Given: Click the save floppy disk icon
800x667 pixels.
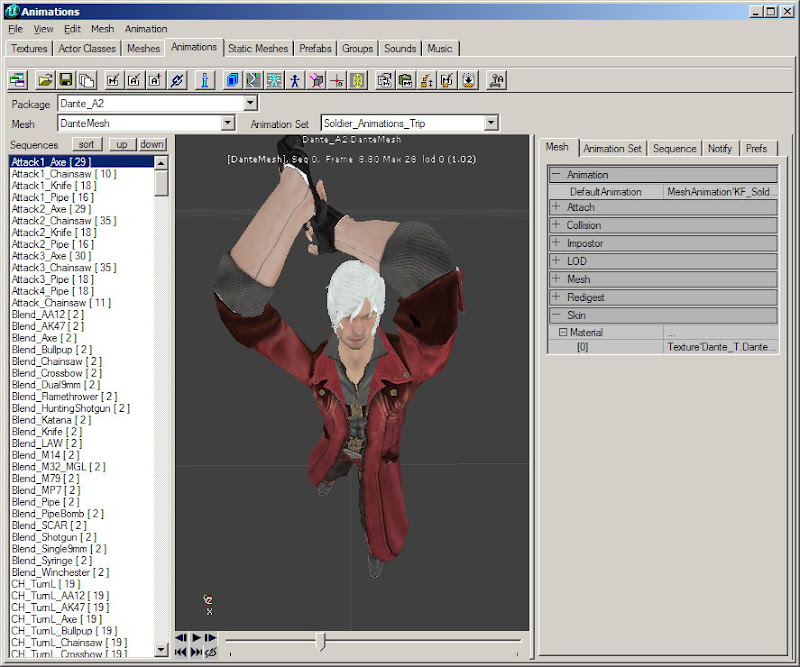Looking at the screenshot, I should [66, 80].
